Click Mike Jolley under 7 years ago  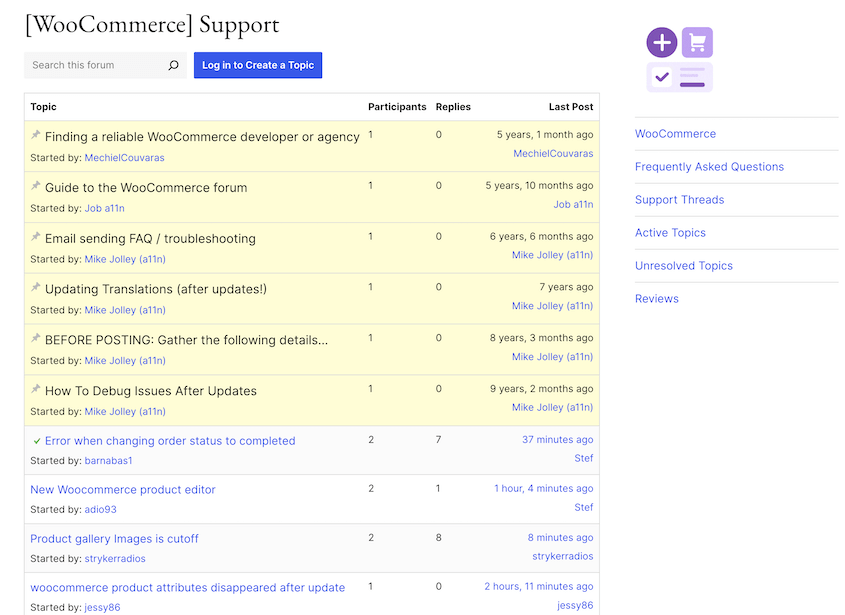pyautogui.click(x=552, y=306)
